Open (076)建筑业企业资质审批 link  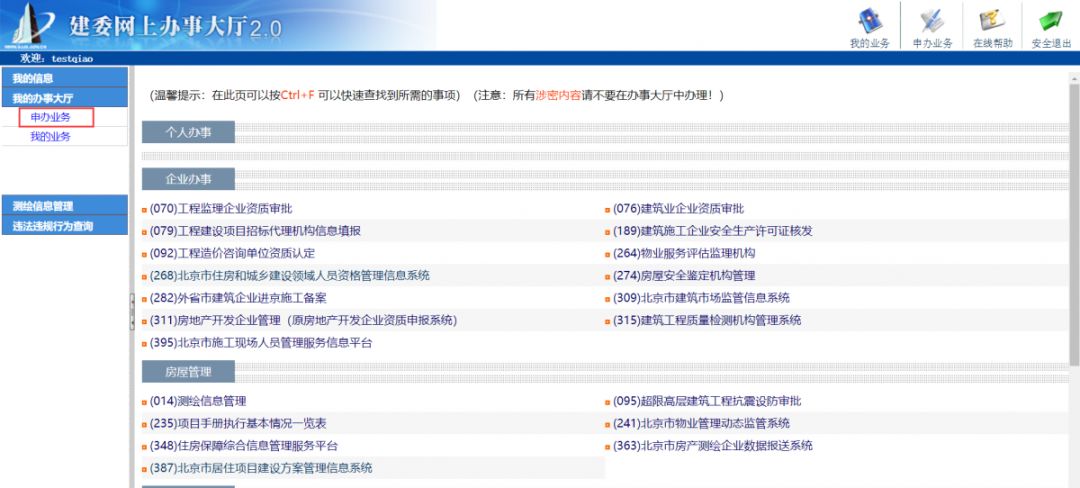click(x=678, y=209)
